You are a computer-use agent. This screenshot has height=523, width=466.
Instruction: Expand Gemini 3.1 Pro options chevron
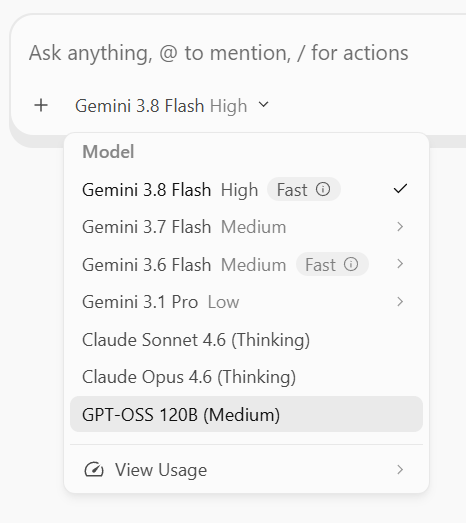tap(400, 302)
